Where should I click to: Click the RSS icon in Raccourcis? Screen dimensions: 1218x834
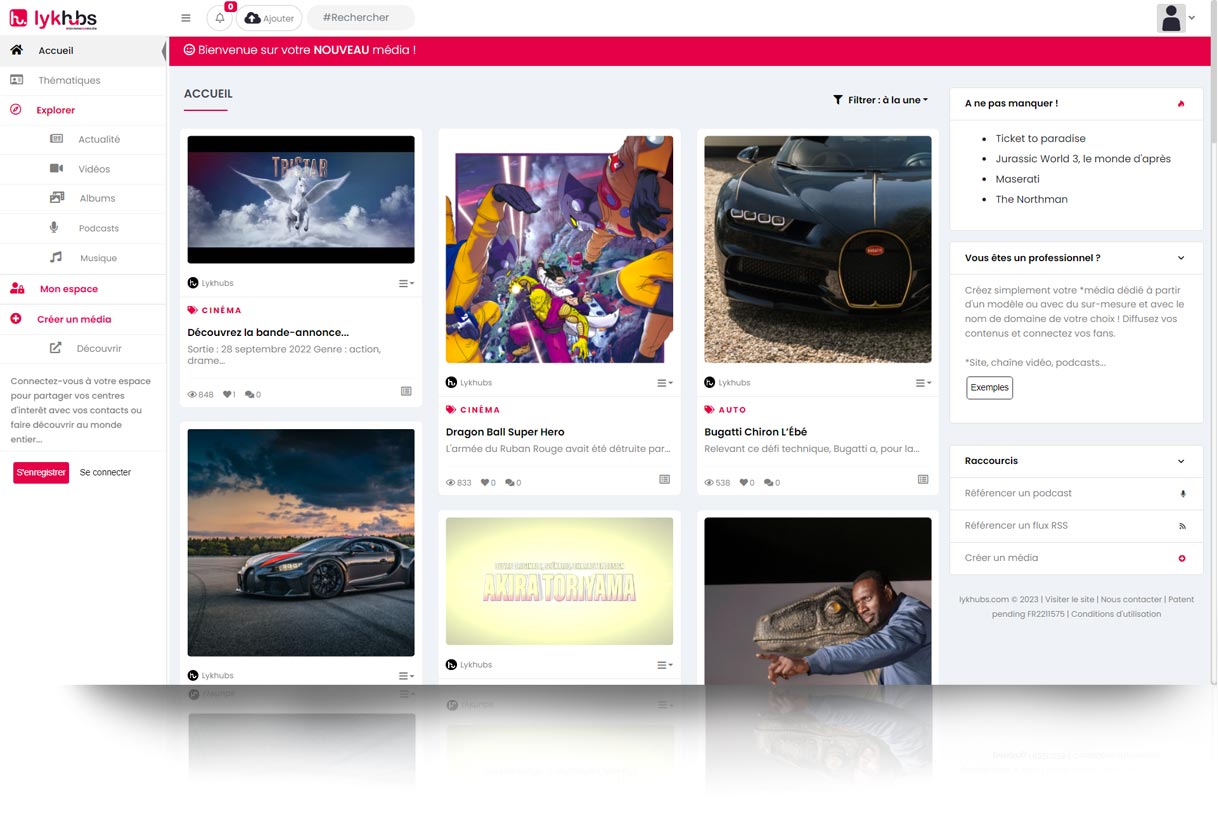coord(1182,526)
